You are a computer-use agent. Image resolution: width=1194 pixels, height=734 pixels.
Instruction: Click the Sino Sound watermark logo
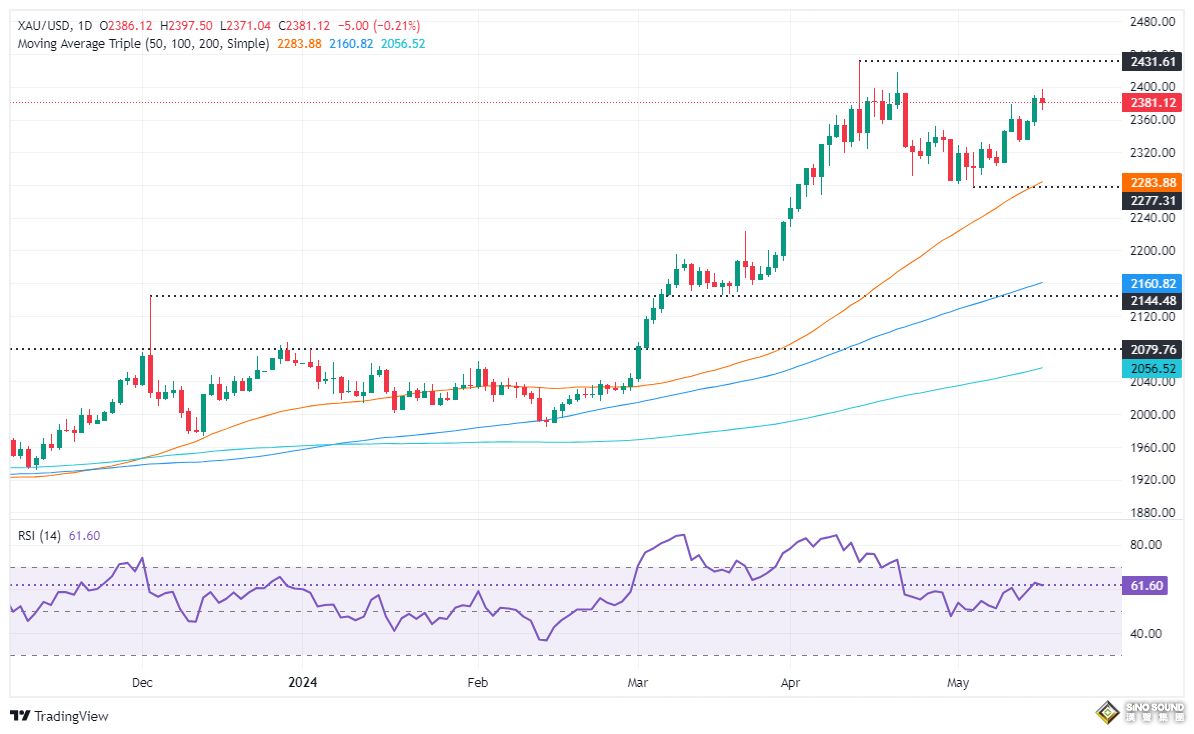click(1139, 712)
